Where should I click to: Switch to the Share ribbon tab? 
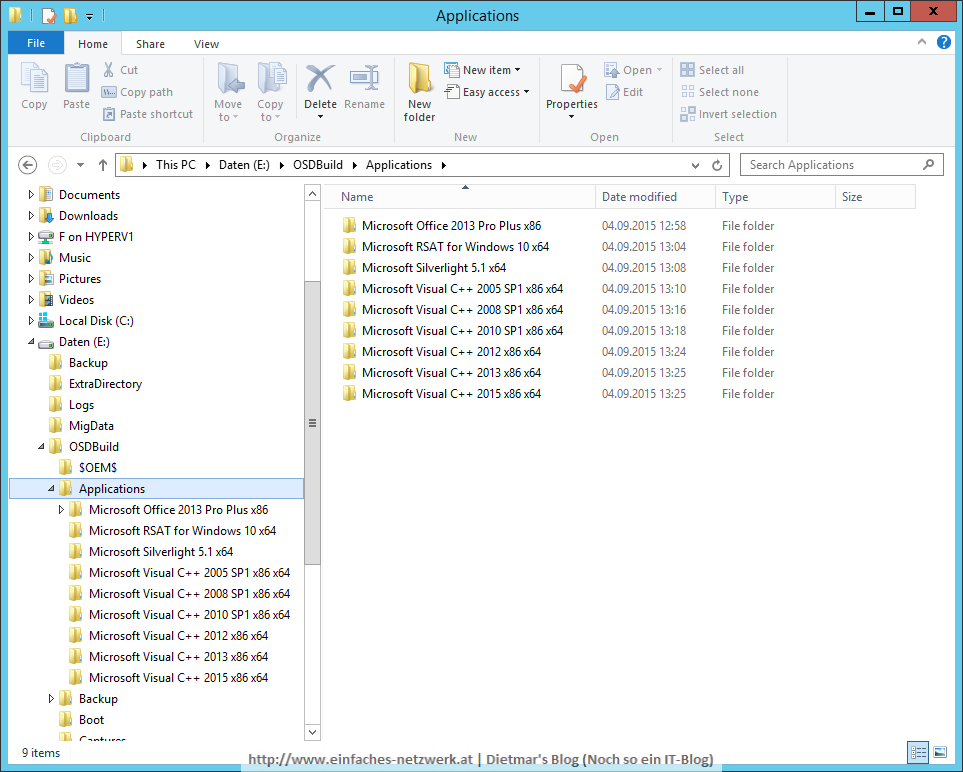150,44
